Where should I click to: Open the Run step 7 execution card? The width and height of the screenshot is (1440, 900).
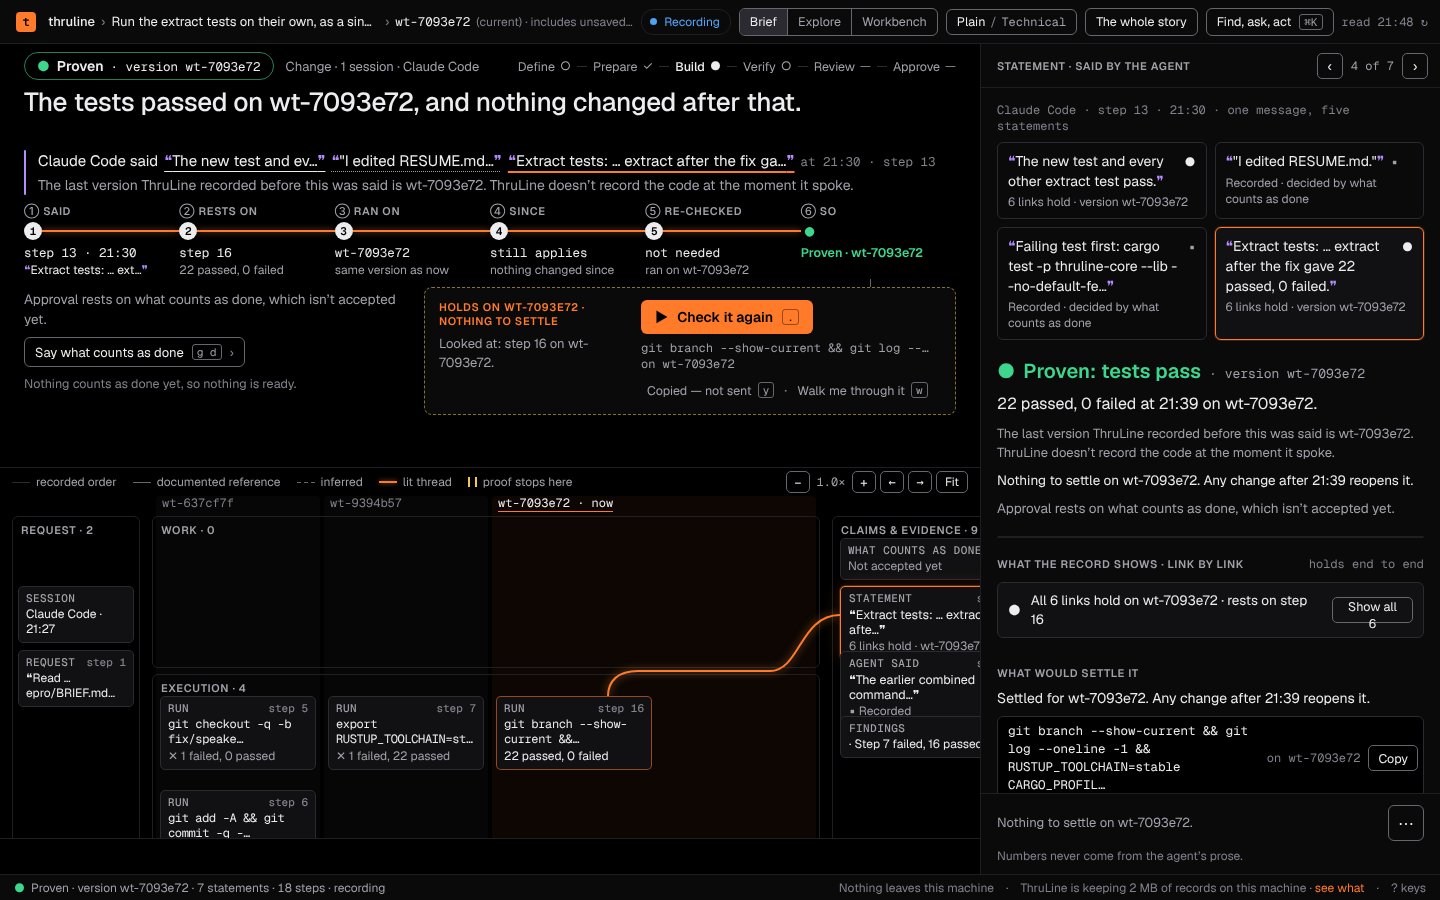point(406,732)
